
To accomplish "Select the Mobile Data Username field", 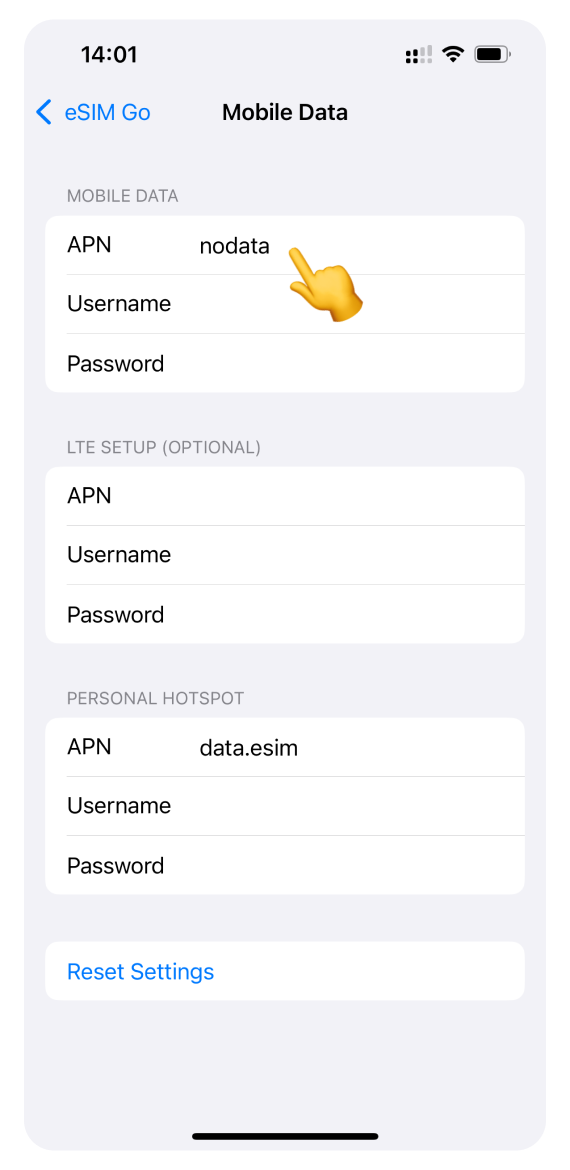I will pyautogui.click(x=285, y=304).
